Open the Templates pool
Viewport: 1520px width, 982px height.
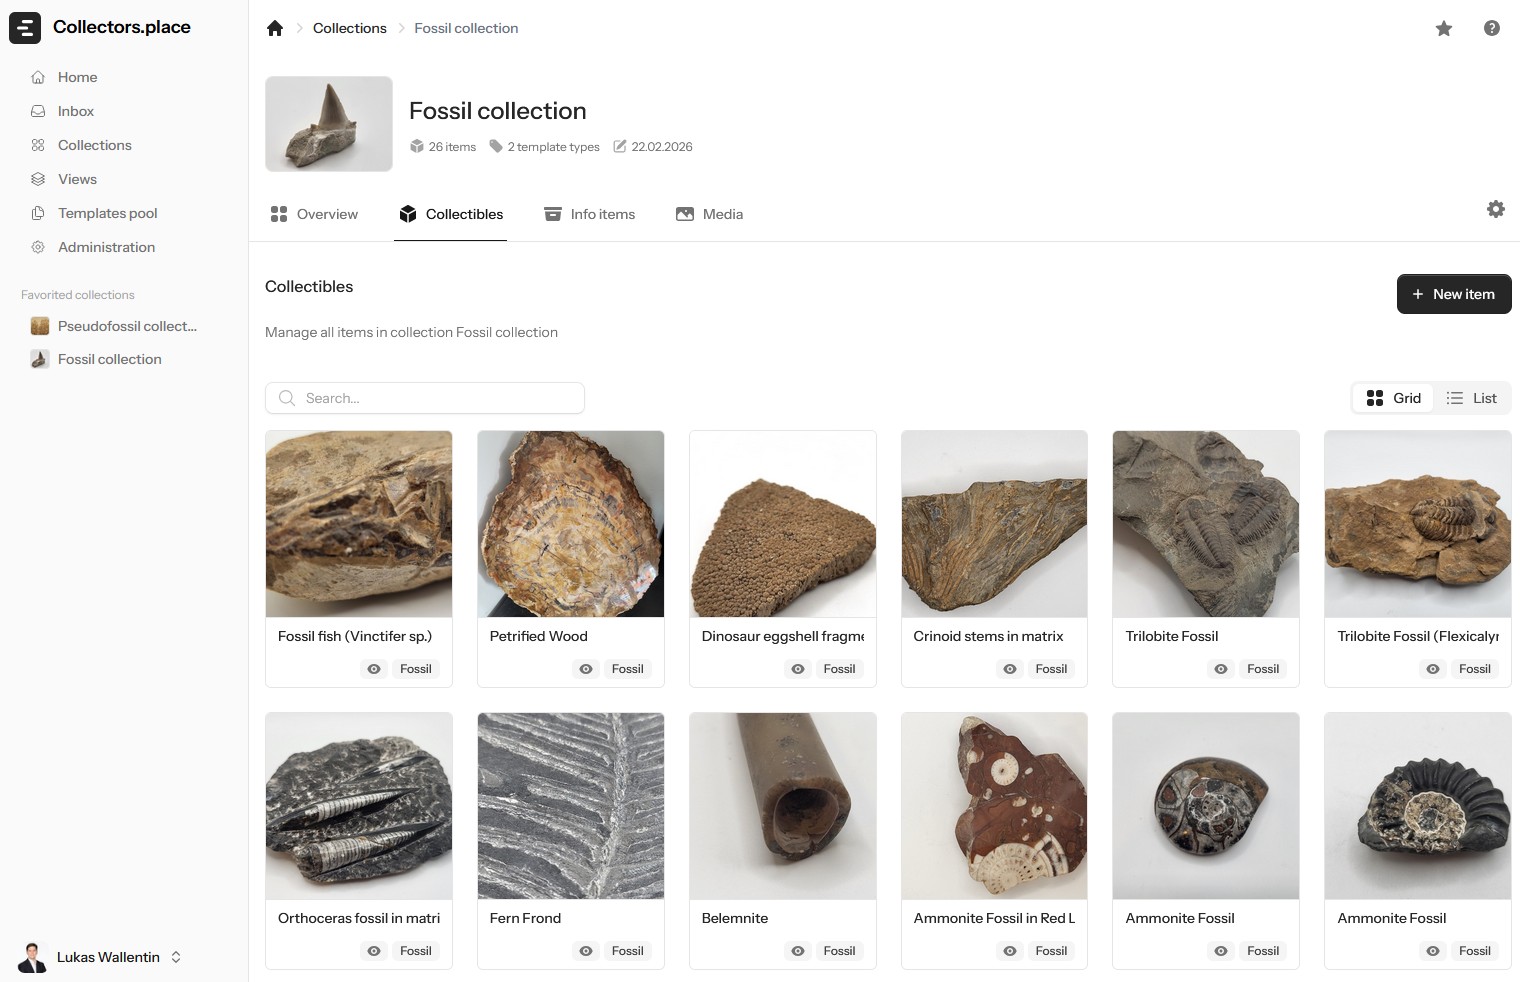pyautogui.click(x=106, y=213)
